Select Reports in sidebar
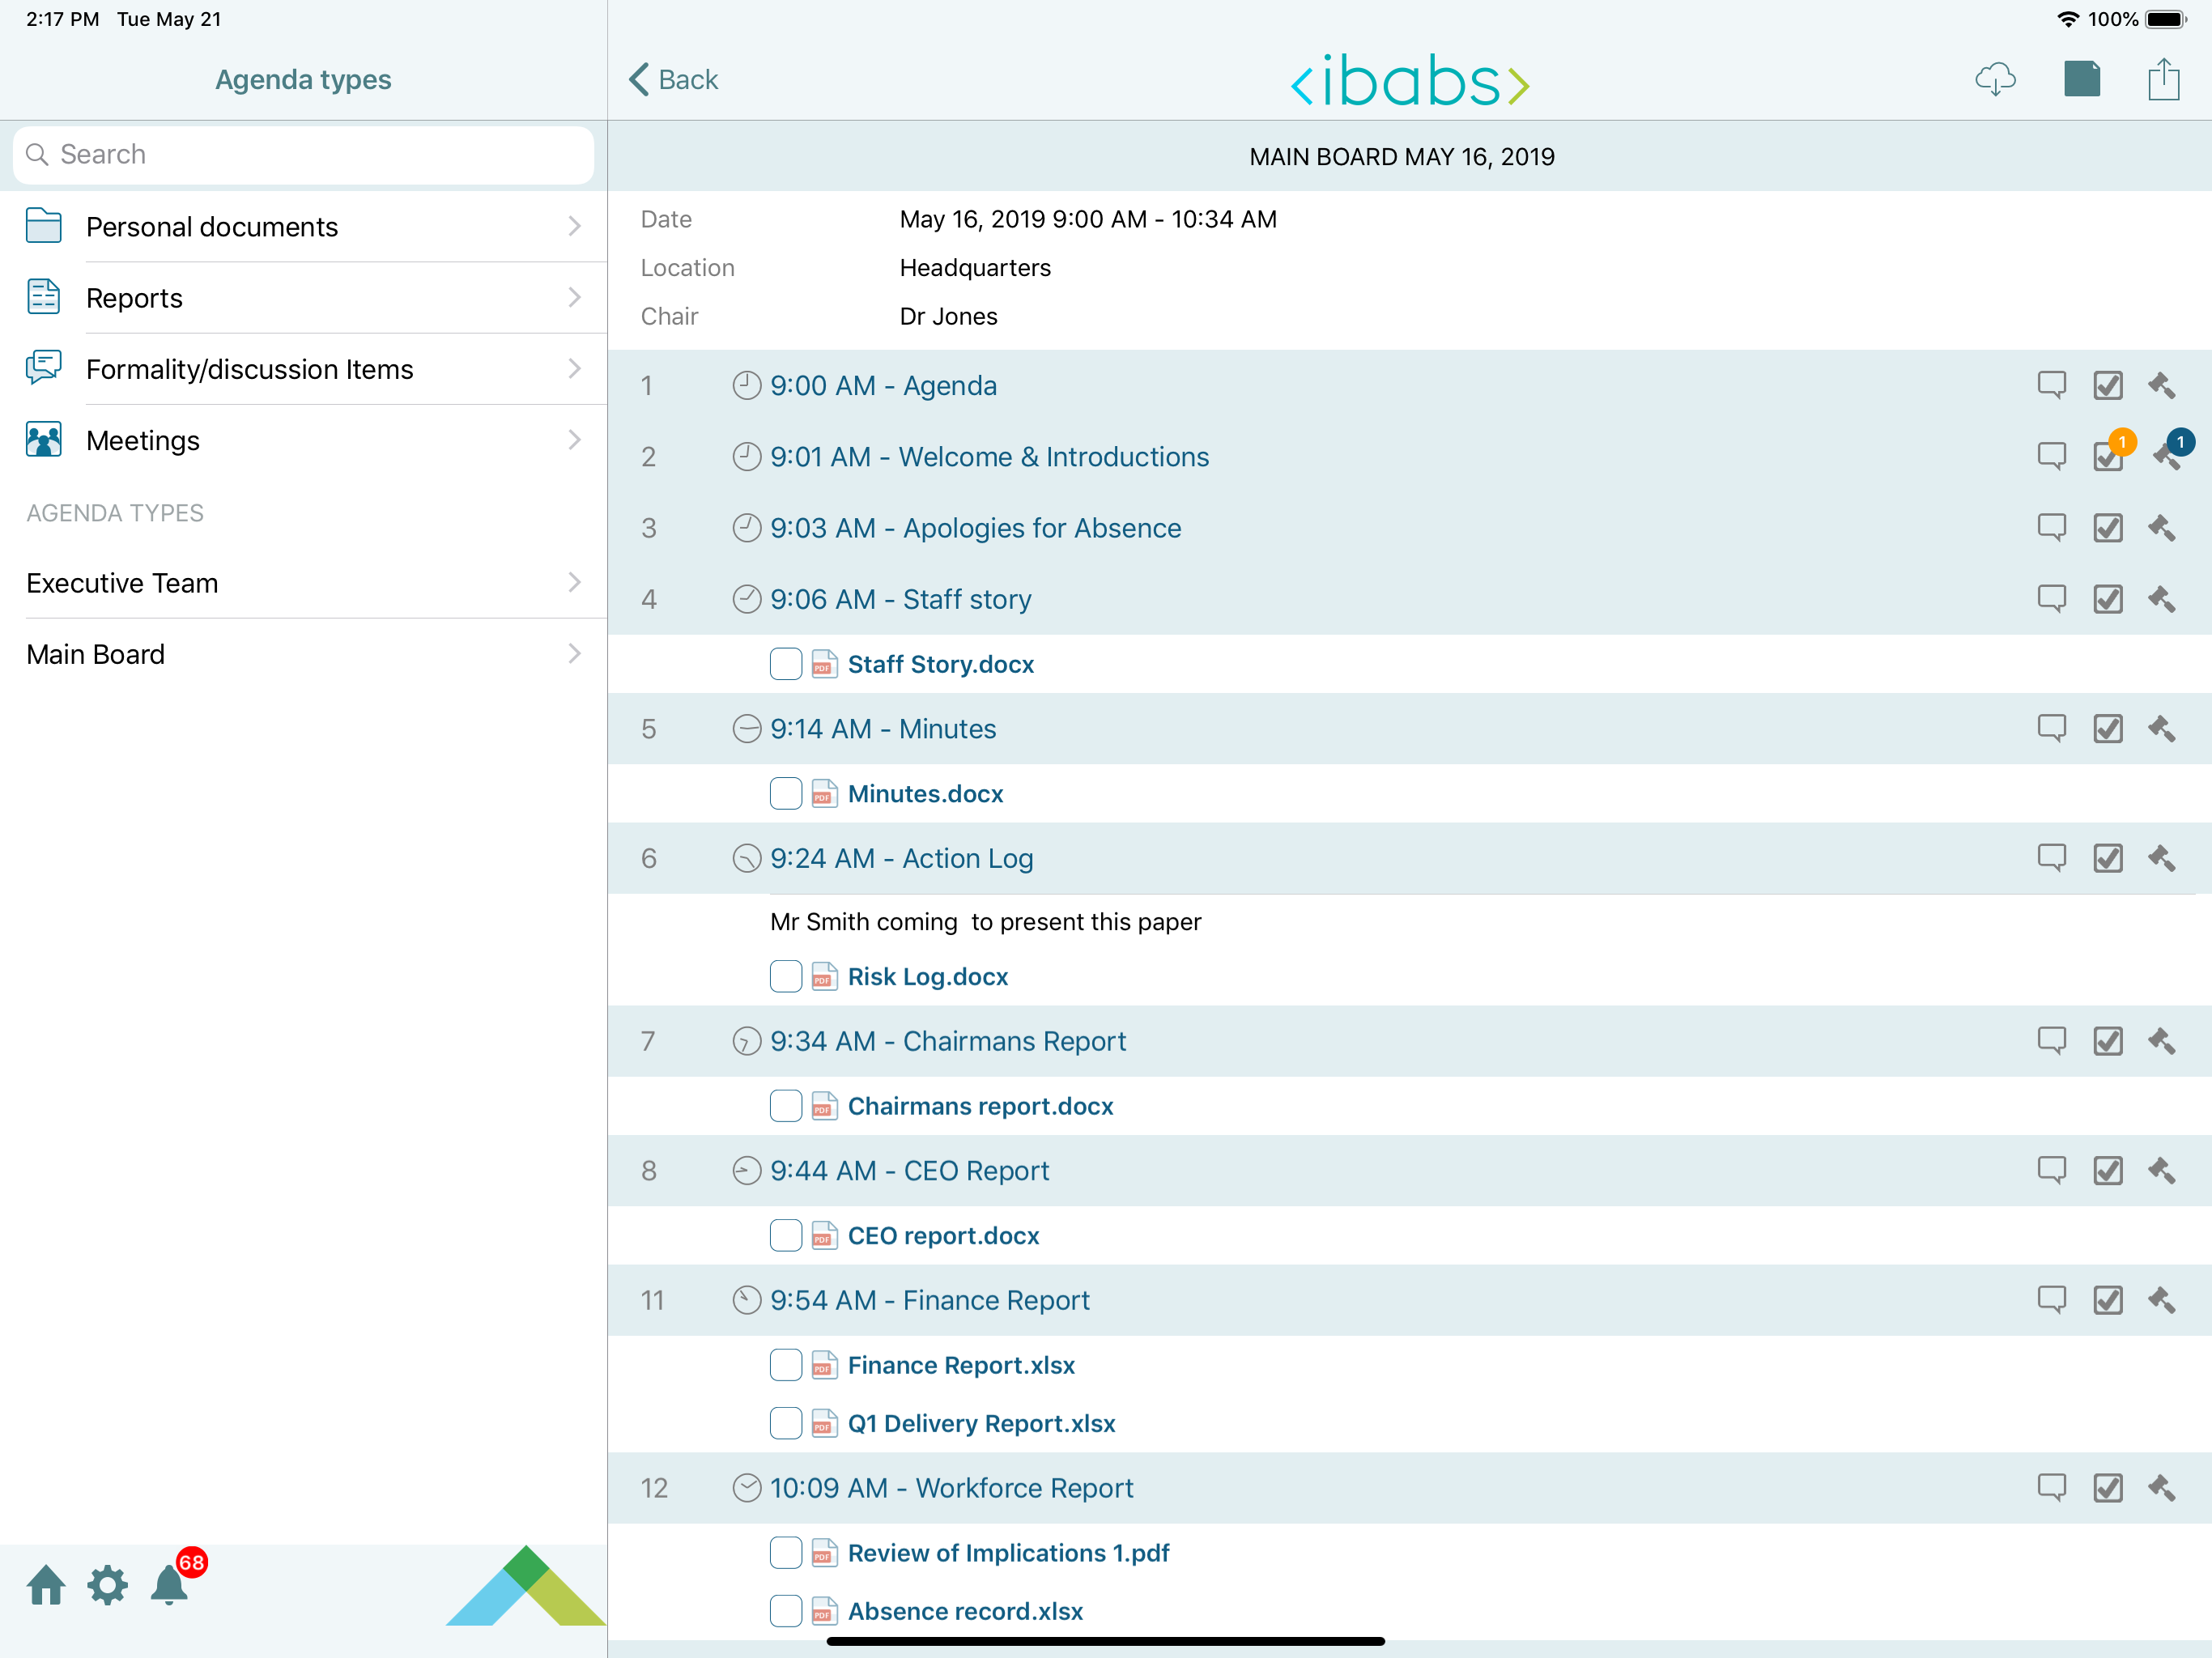 click(303, 298)
